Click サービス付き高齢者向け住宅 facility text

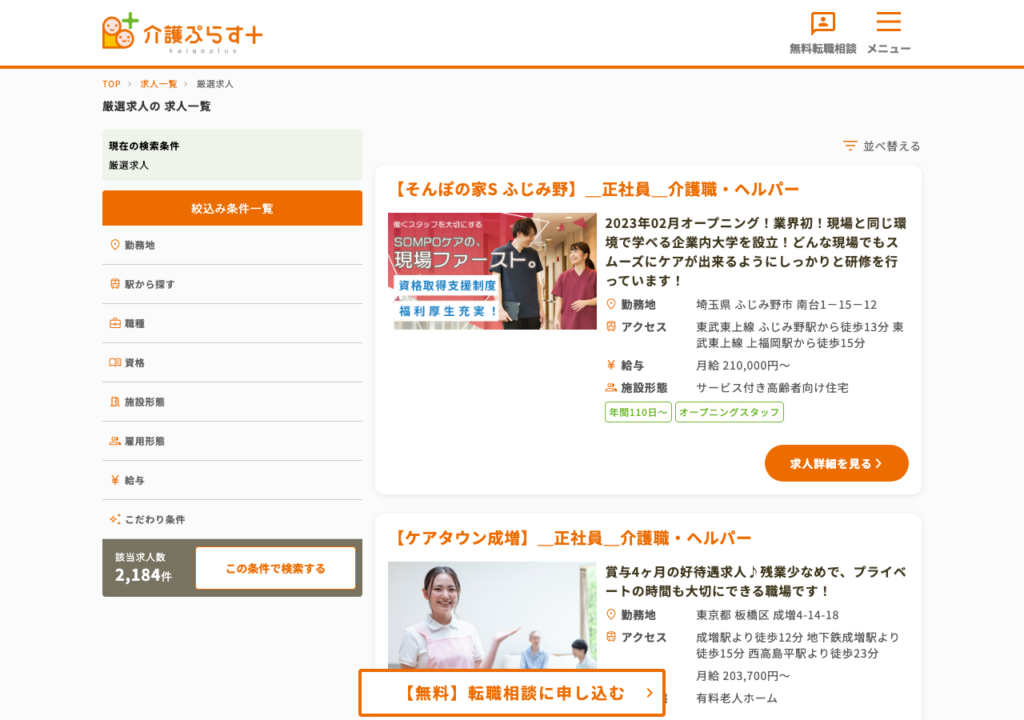[773, 387]
